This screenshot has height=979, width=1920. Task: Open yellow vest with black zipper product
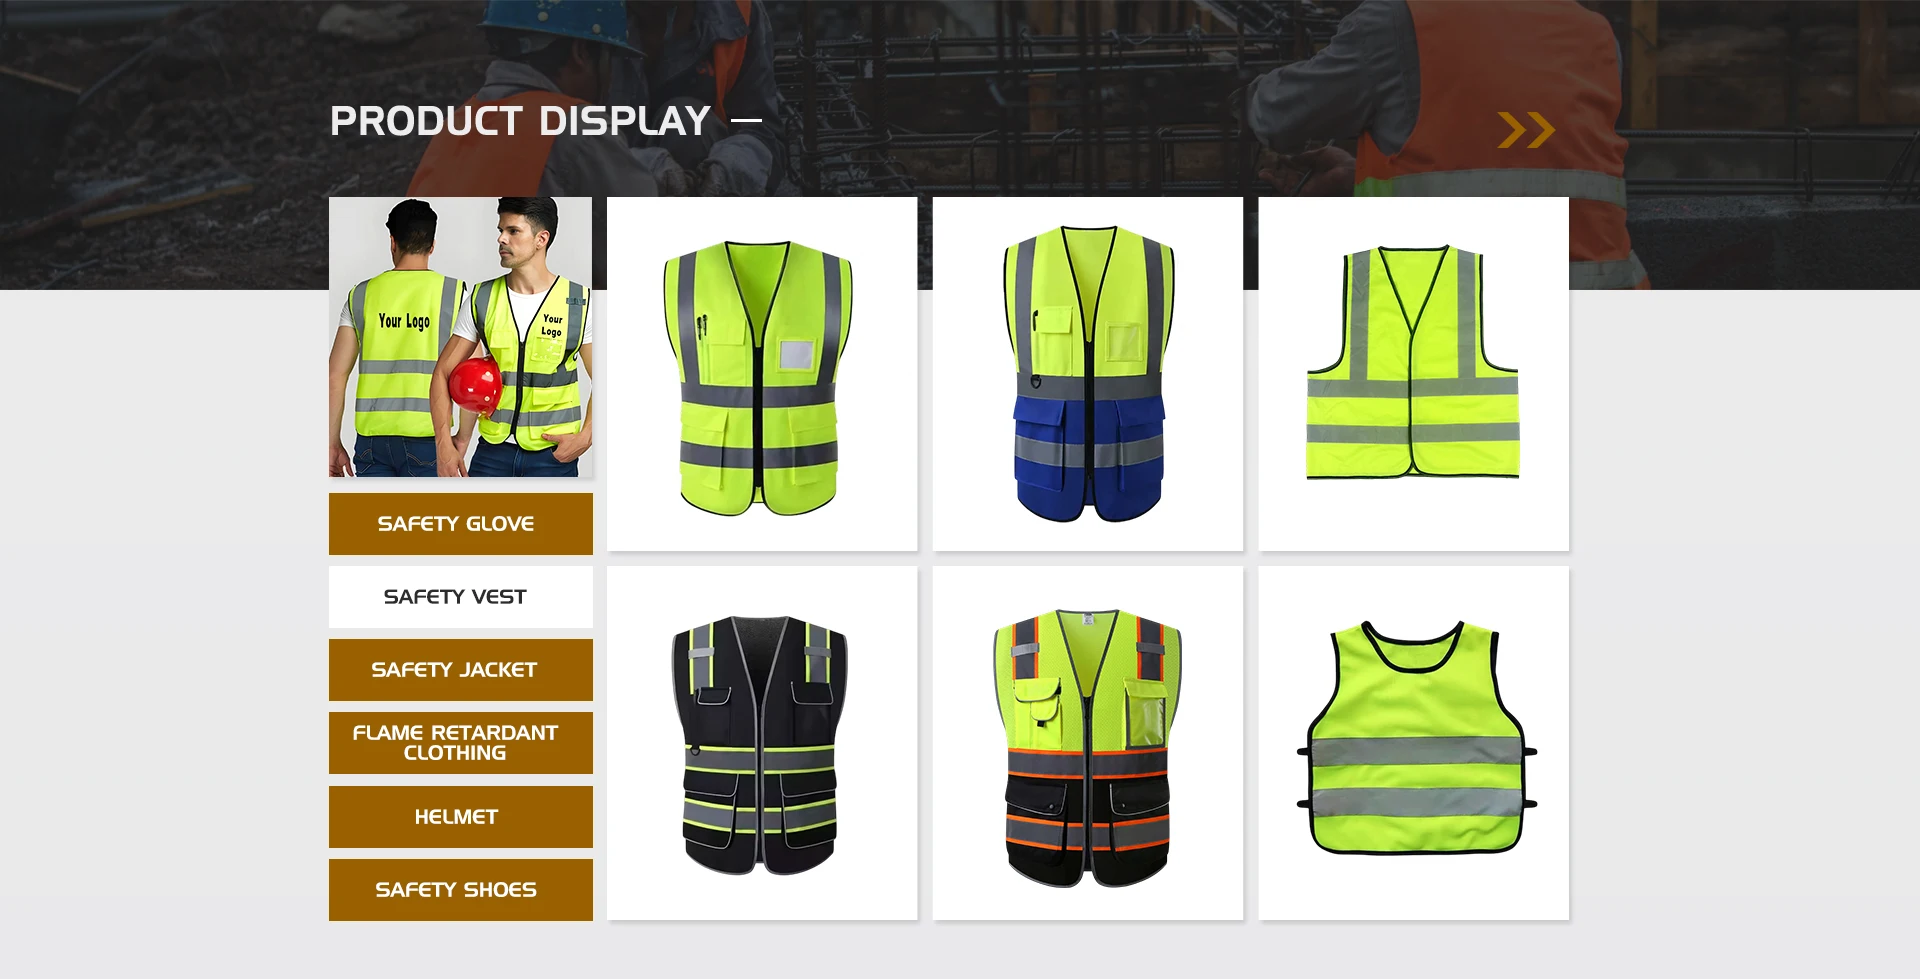click(761, 374)
